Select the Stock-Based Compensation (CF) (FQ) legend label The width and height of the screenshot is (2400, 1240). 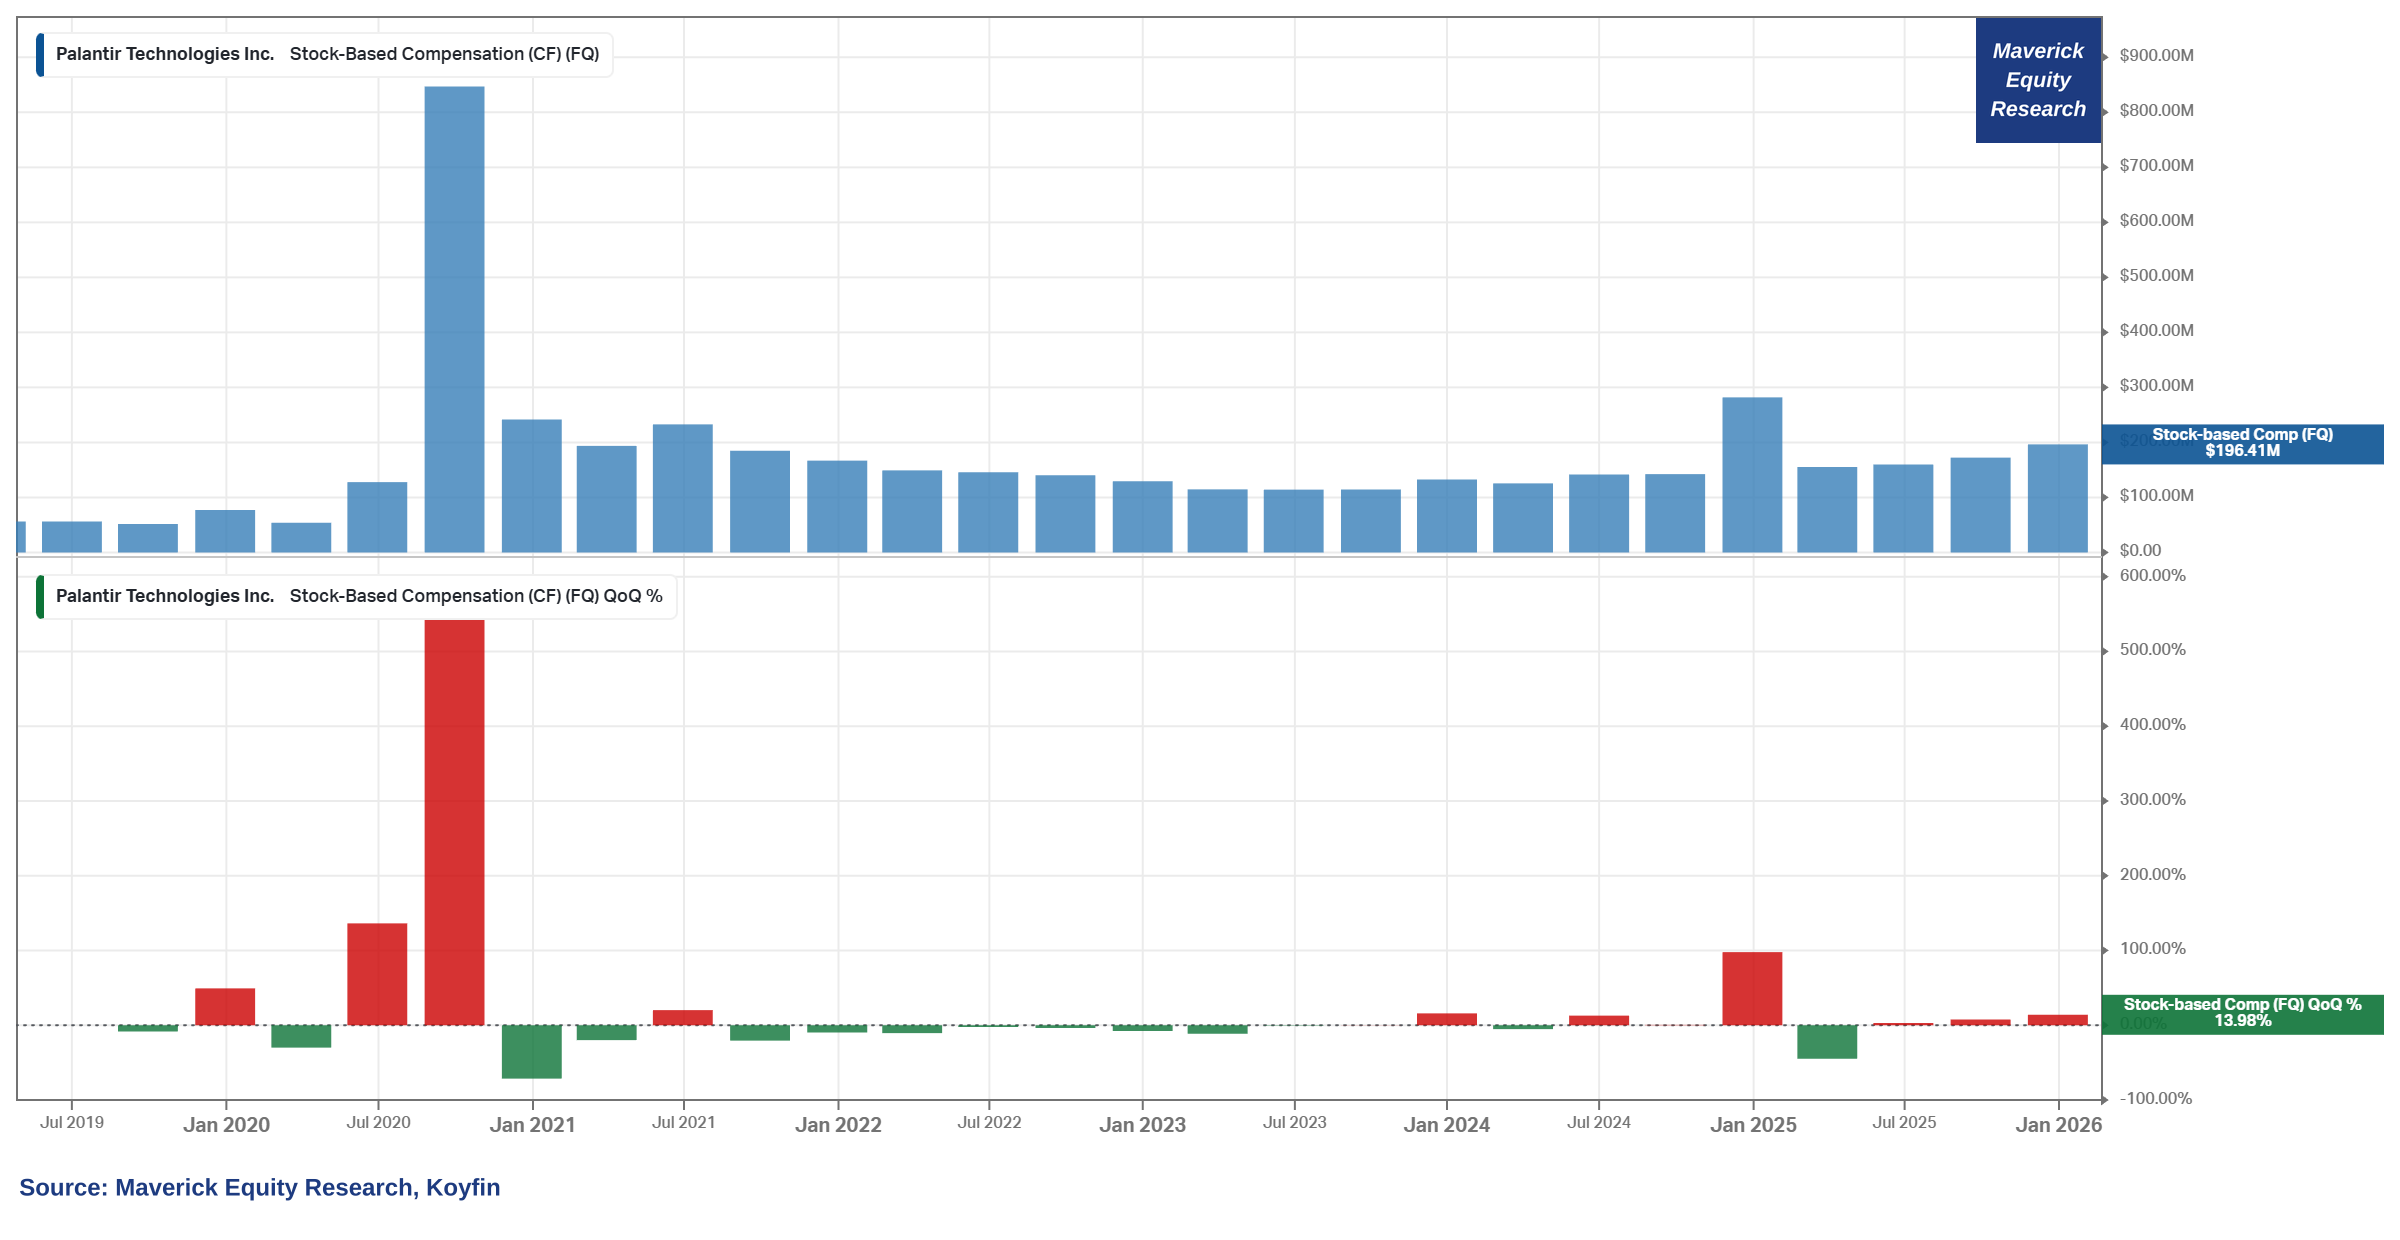444,54
